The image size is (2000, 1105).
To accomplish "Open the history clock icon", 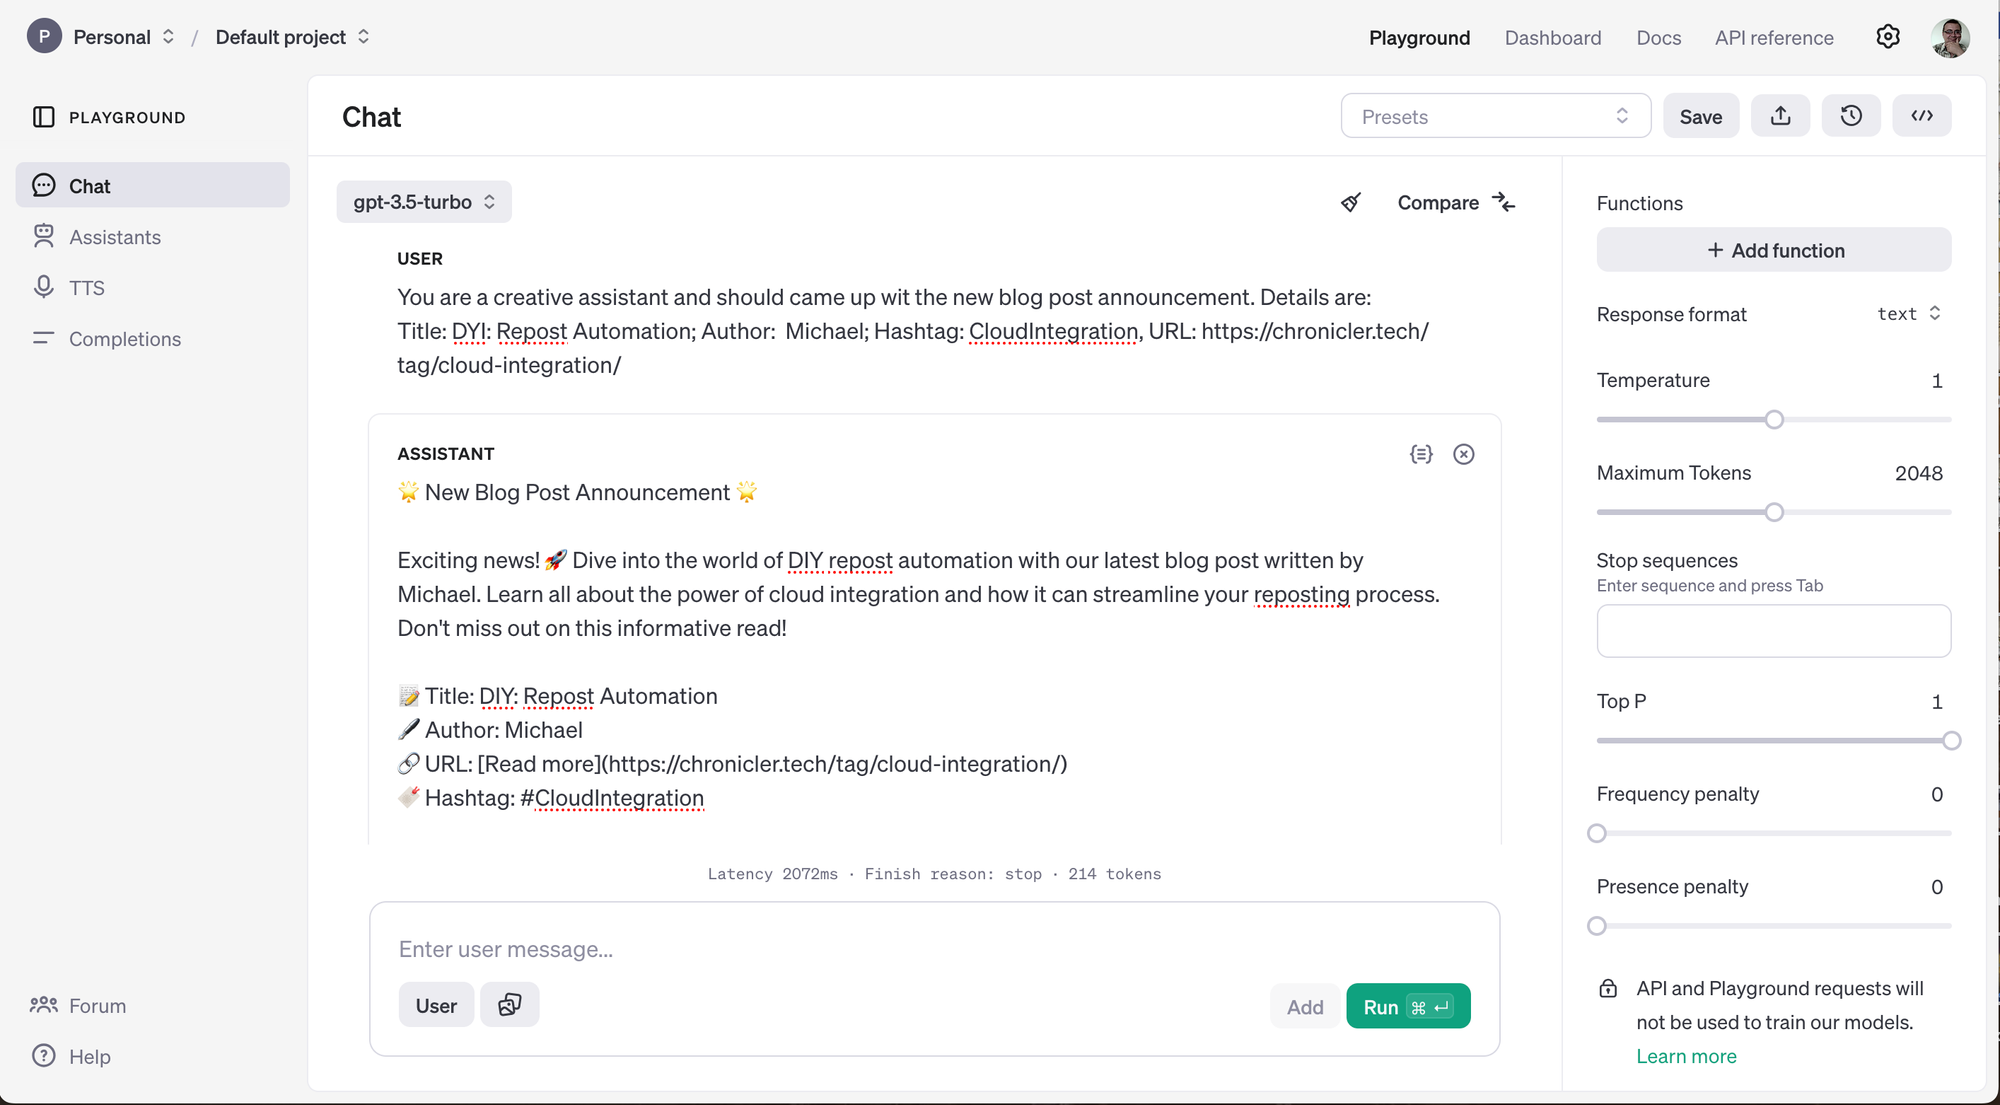I will coord(1851,116).
